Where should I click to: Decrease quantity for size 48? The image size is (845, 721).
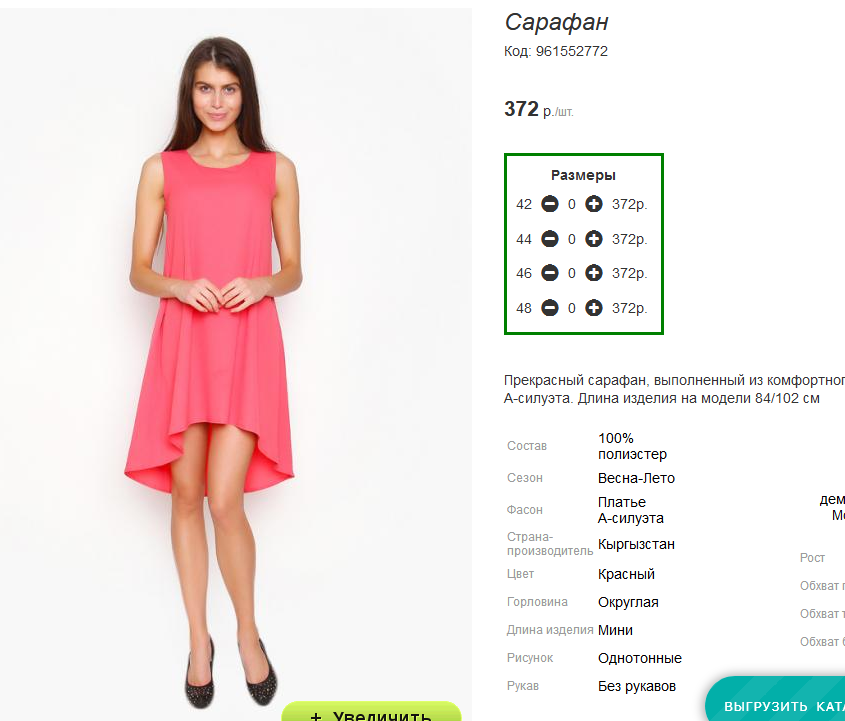(x=550, y=308)
